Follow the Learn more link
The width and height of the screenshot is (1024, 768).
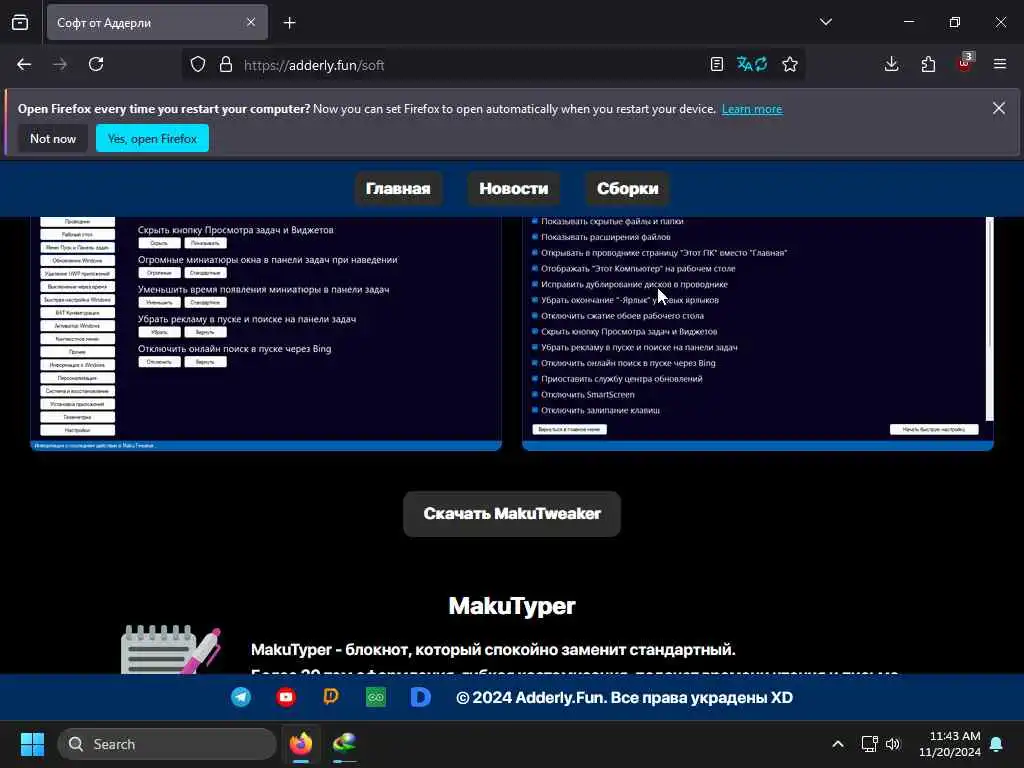752,108
